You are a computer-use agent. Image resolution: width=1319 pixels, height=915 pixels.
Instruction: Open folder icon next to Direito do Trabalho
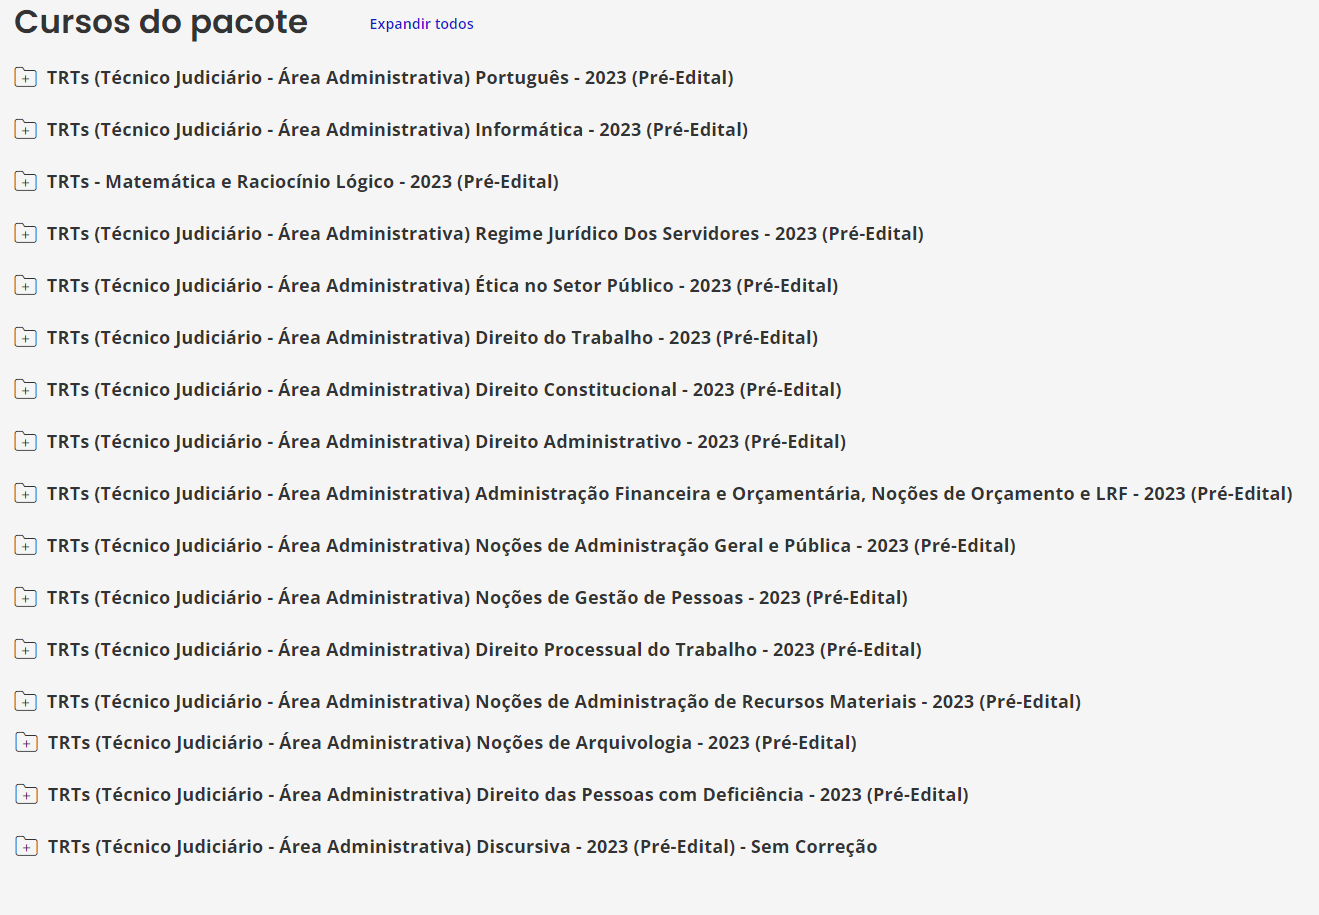point(26,338)
